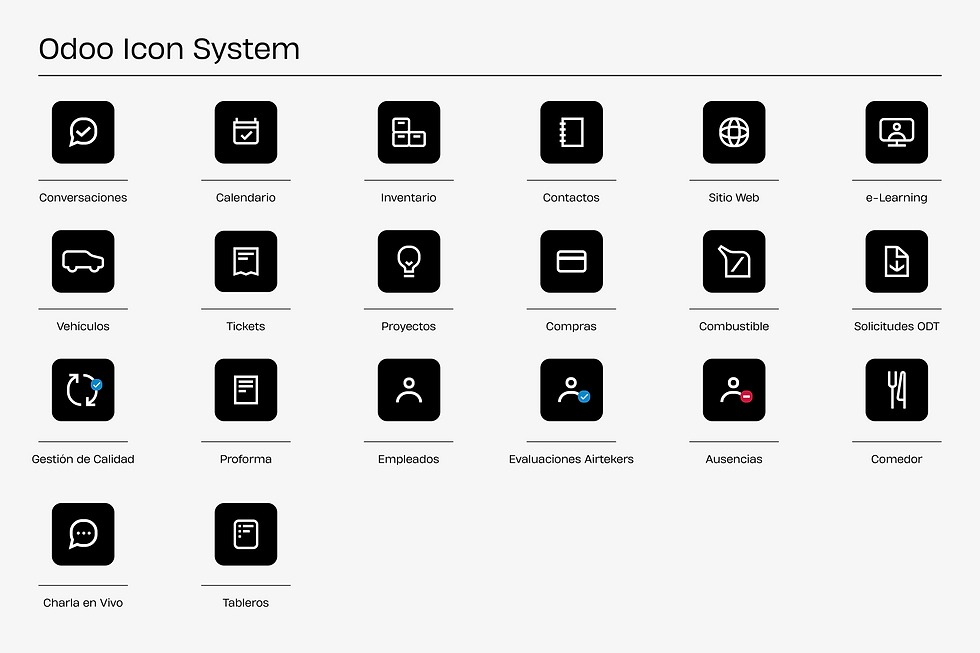Screen dimensions: 980x653
Task: Click the Tableros list board icon
Action: pos(246,534)
